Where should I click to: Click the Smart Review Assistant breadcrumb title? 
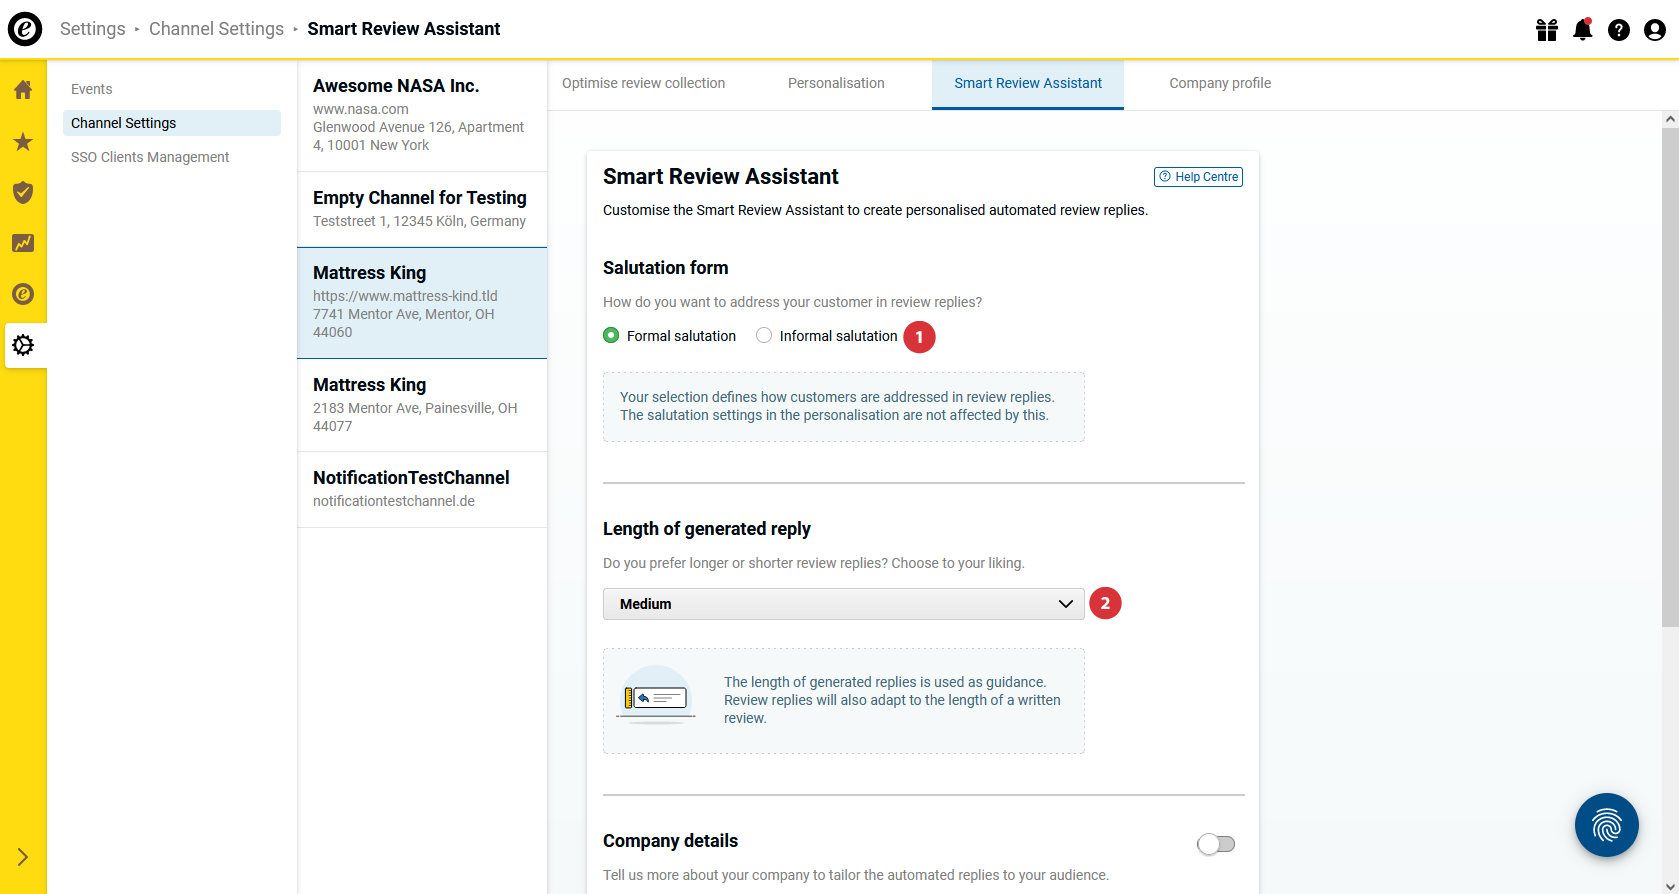pyautogui.click(x=404, y=29)
